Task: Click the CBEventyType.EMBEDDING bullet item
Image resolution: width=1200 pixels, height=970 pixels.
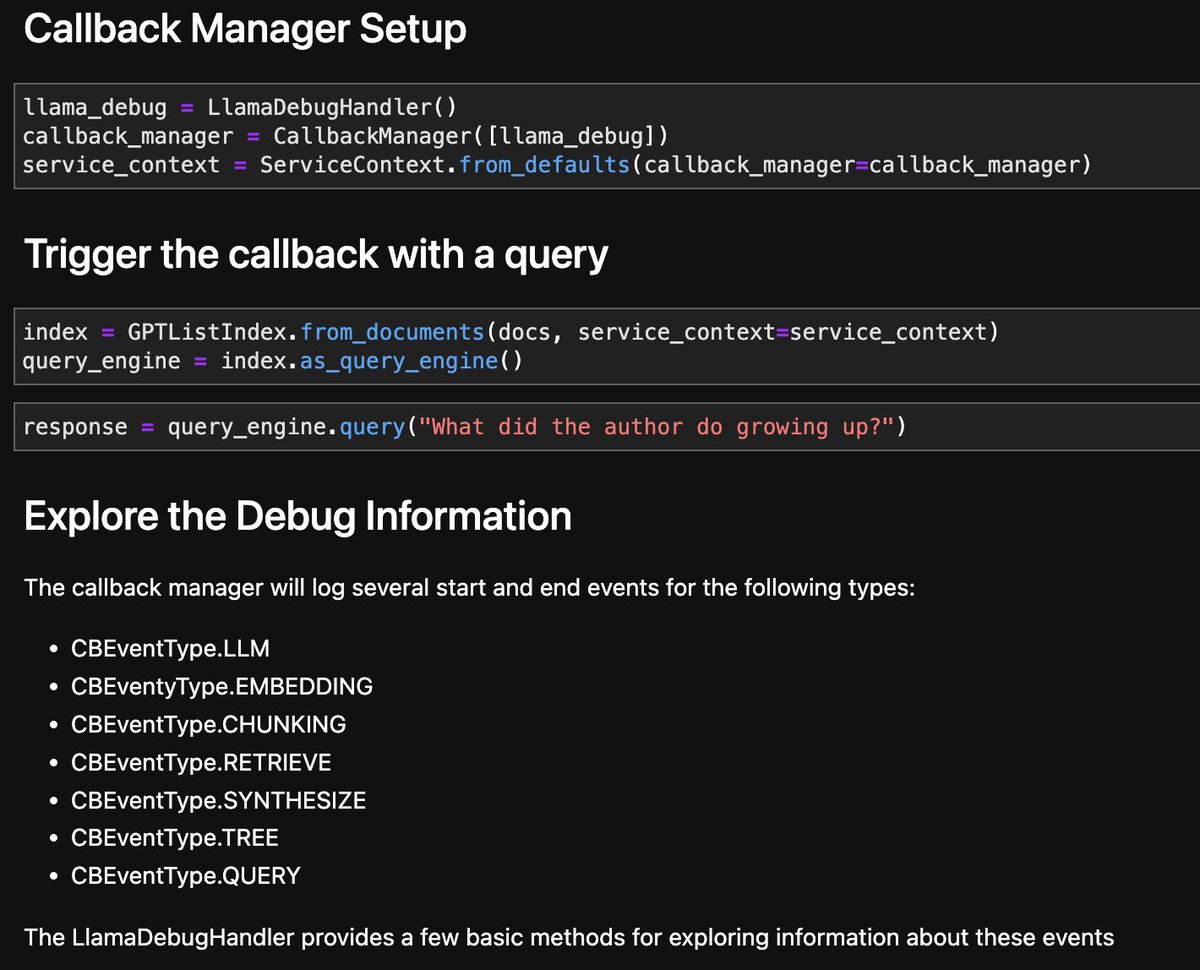Action: (x=222, y=686)
